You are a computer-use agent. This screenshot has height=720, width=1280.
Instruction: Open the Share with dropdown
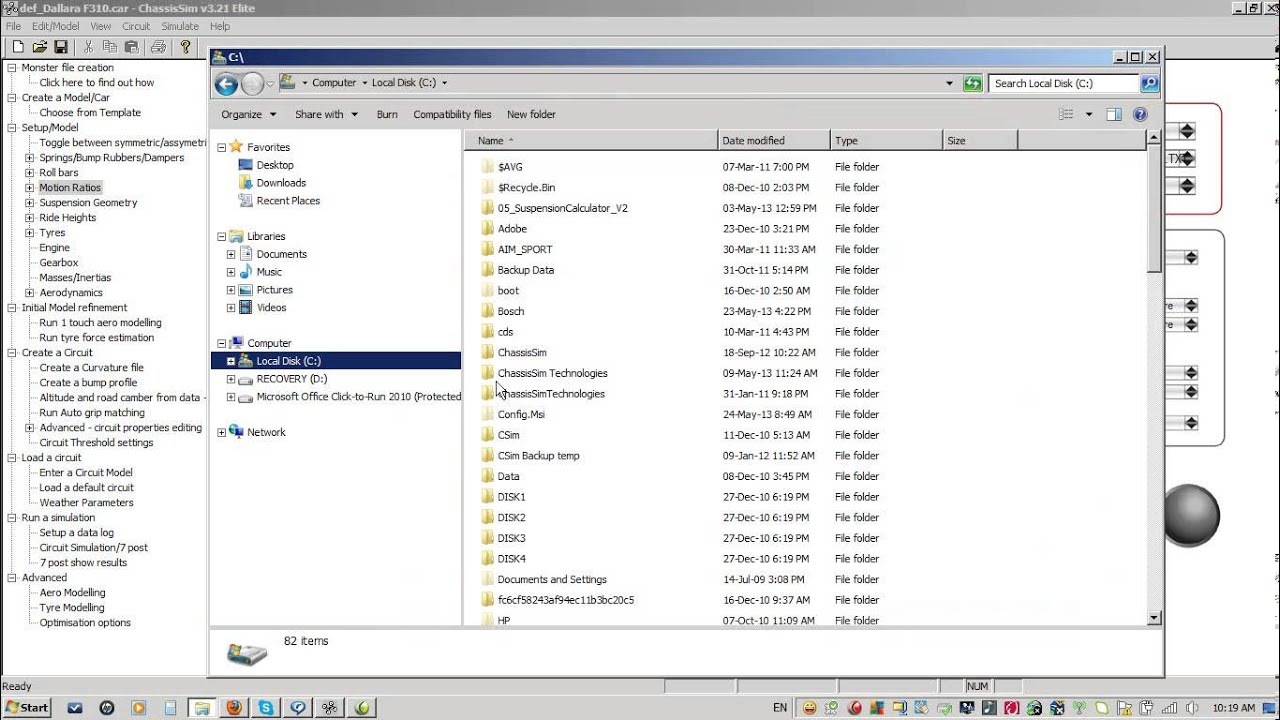[x=326, y=114]
